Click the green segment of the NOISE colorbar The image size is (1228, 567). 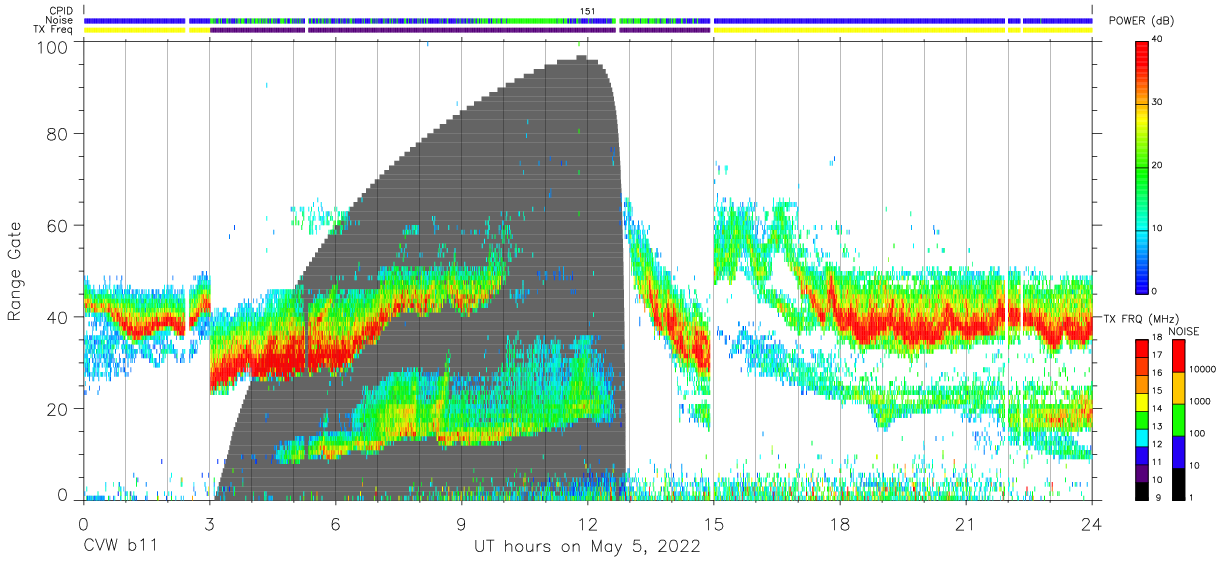pyautogui.click(x=1177, y=418)
